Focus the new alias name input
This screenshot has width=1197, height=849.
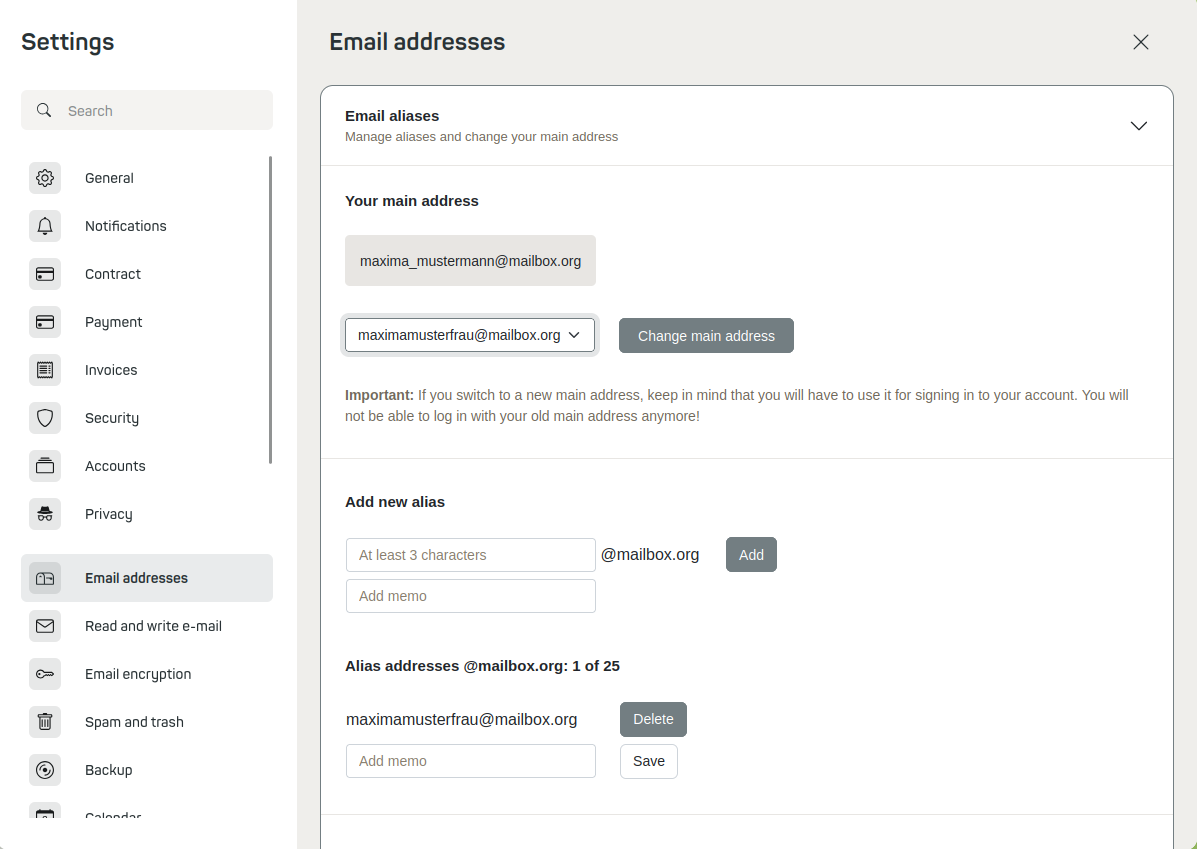(x=470, y=555)
